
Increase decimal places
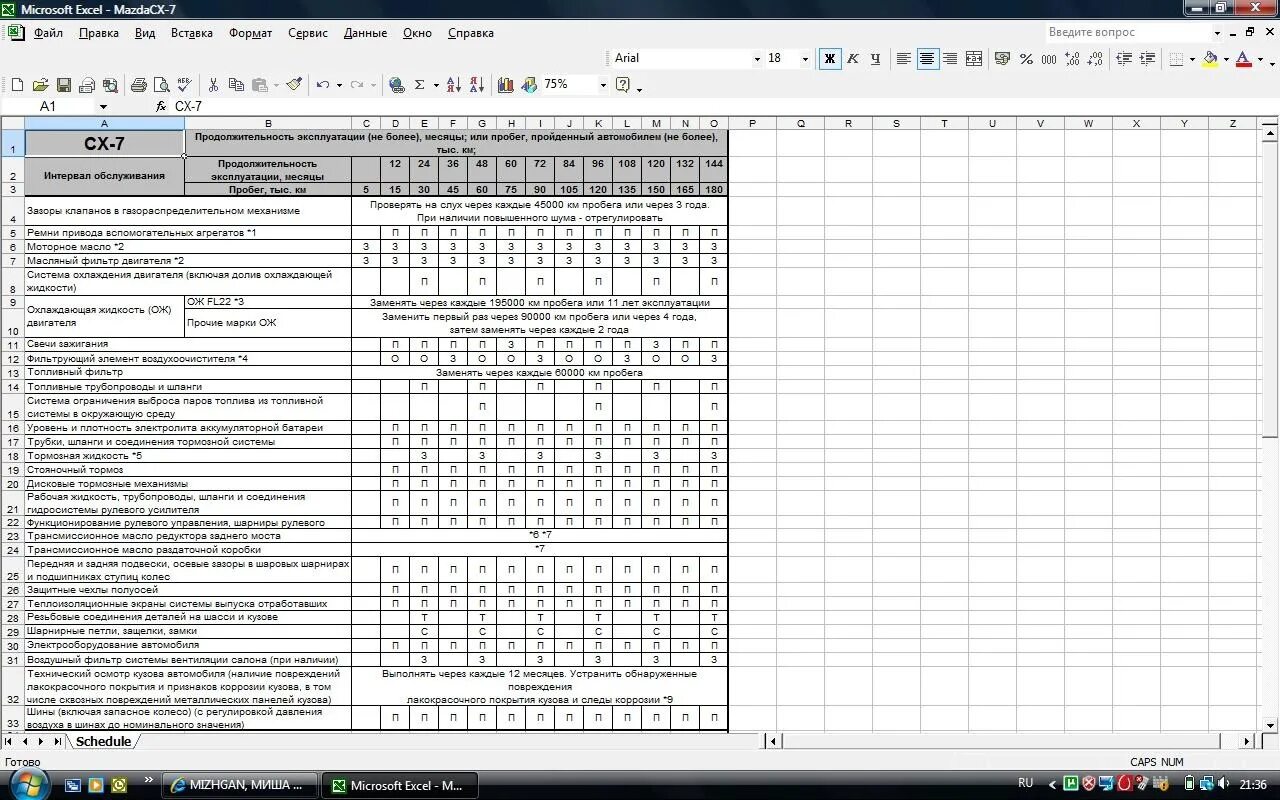pyautogui.click(x=1072, y=59)
